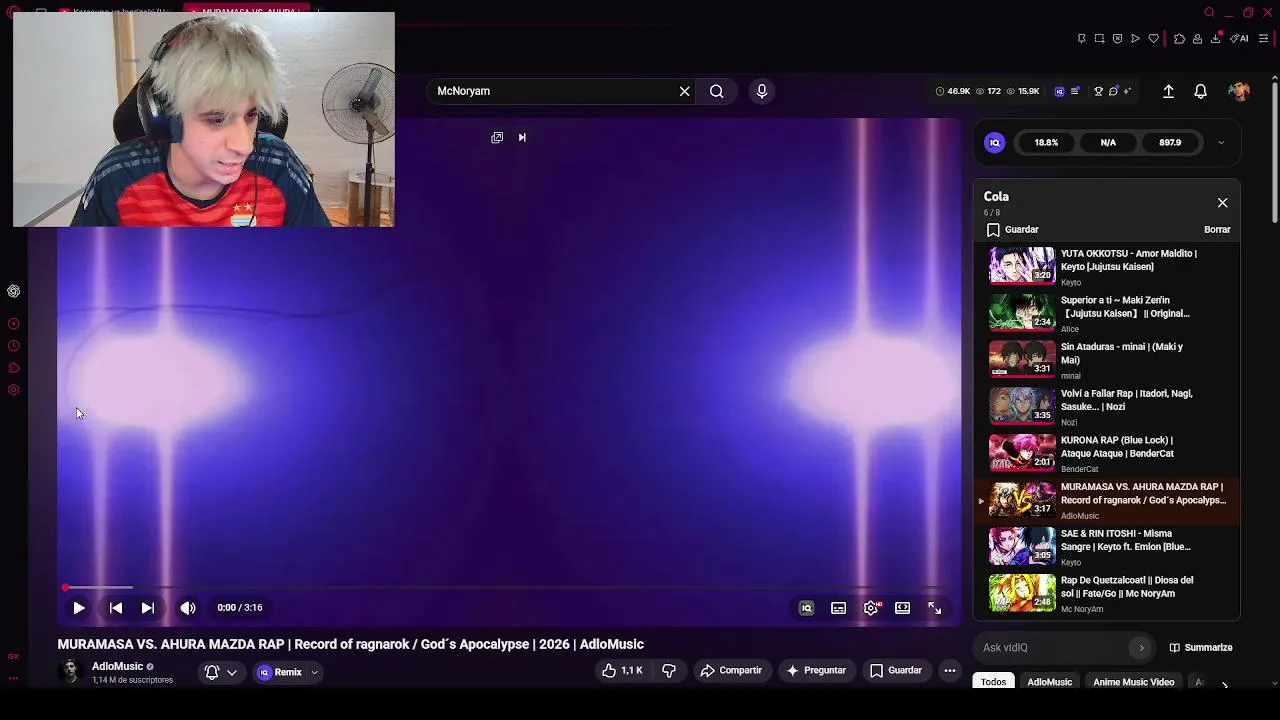
Task: Click the Preguntar button
Action: tap(816, 671)
